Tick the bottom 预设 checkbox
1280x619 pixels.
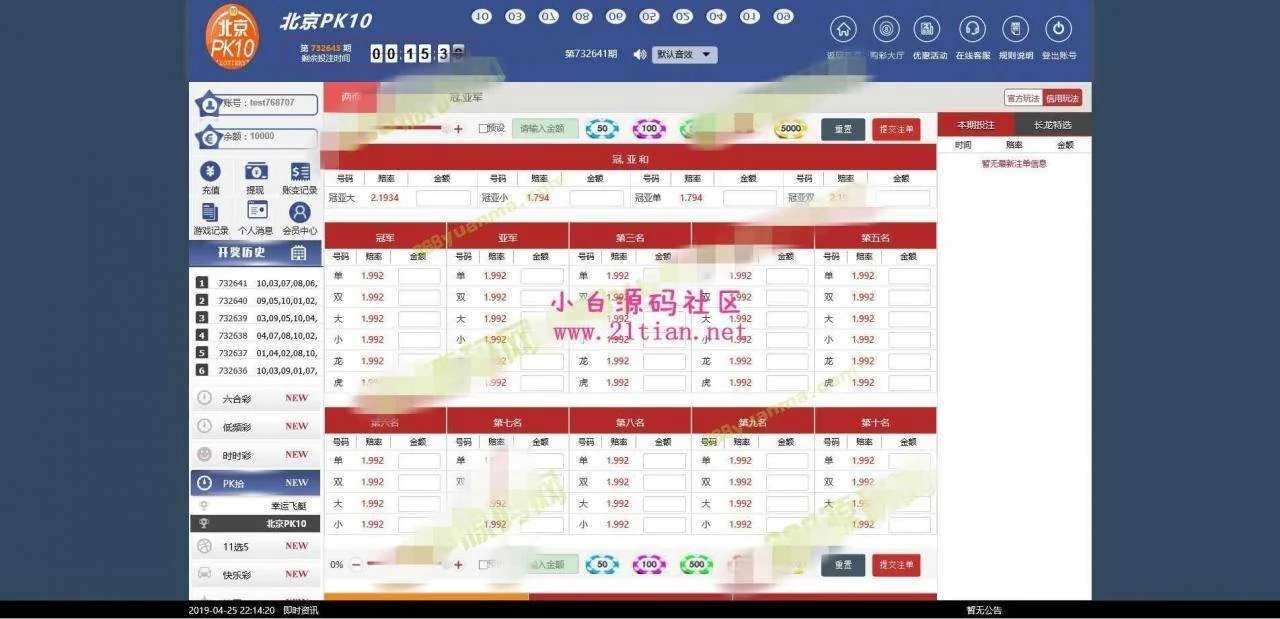[x=484, y=565]
